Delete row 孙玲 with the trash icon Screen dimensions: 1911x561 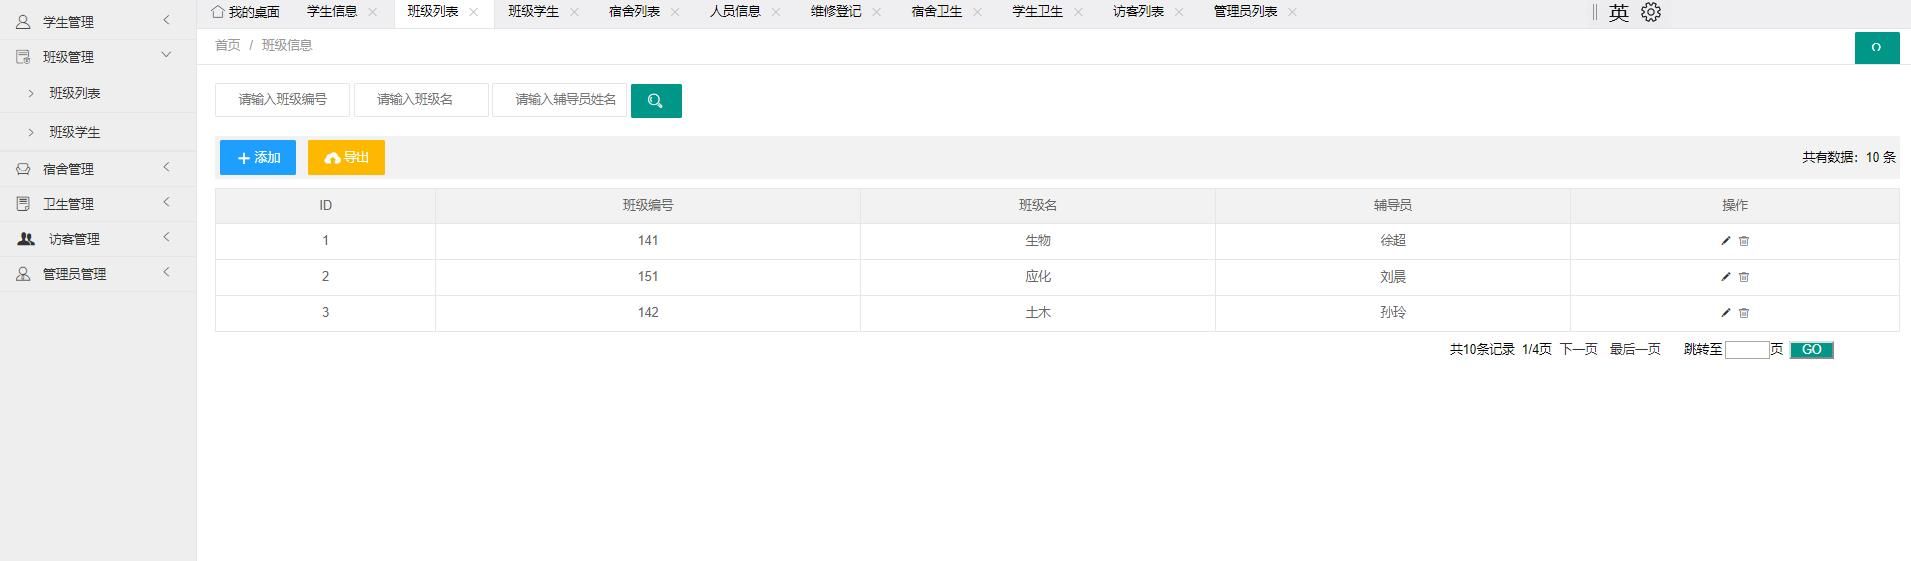1744,313
